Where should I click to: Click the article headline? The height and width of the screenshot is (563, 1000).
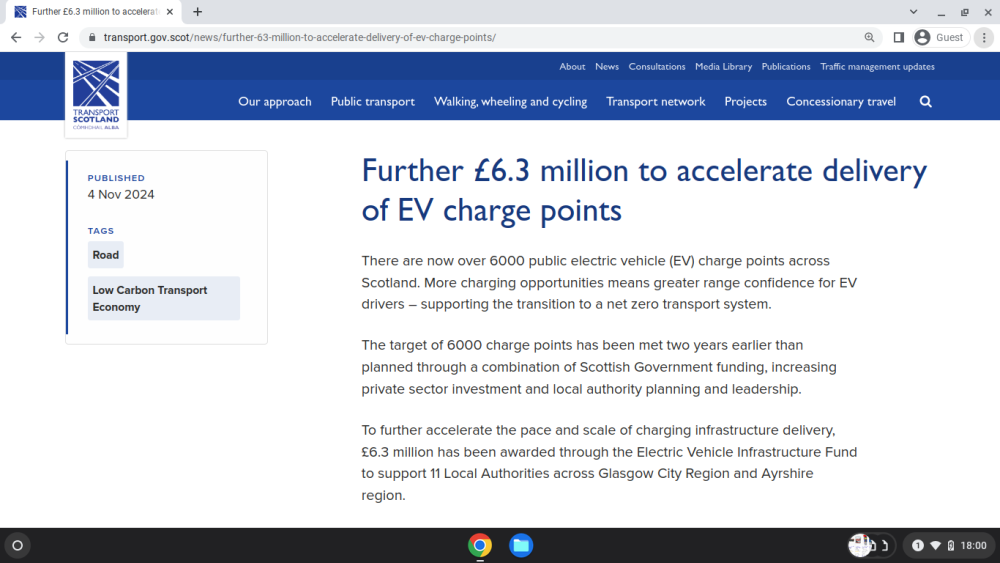click(644, 191)
